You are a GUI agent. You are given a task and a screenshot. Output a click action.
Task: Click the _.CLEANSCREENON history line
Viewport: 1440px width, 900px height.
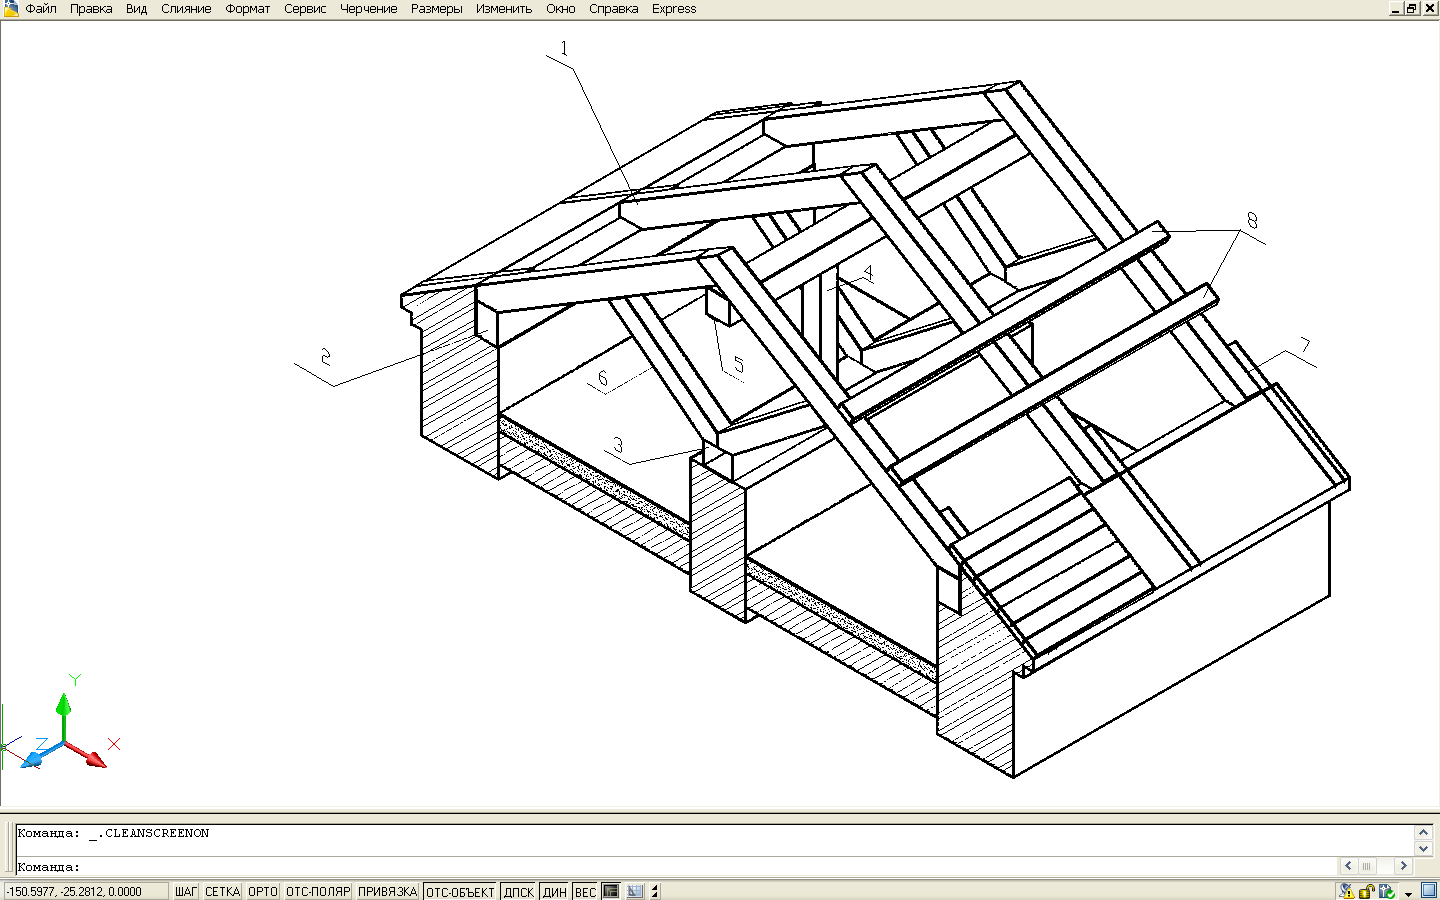[113, 833]
